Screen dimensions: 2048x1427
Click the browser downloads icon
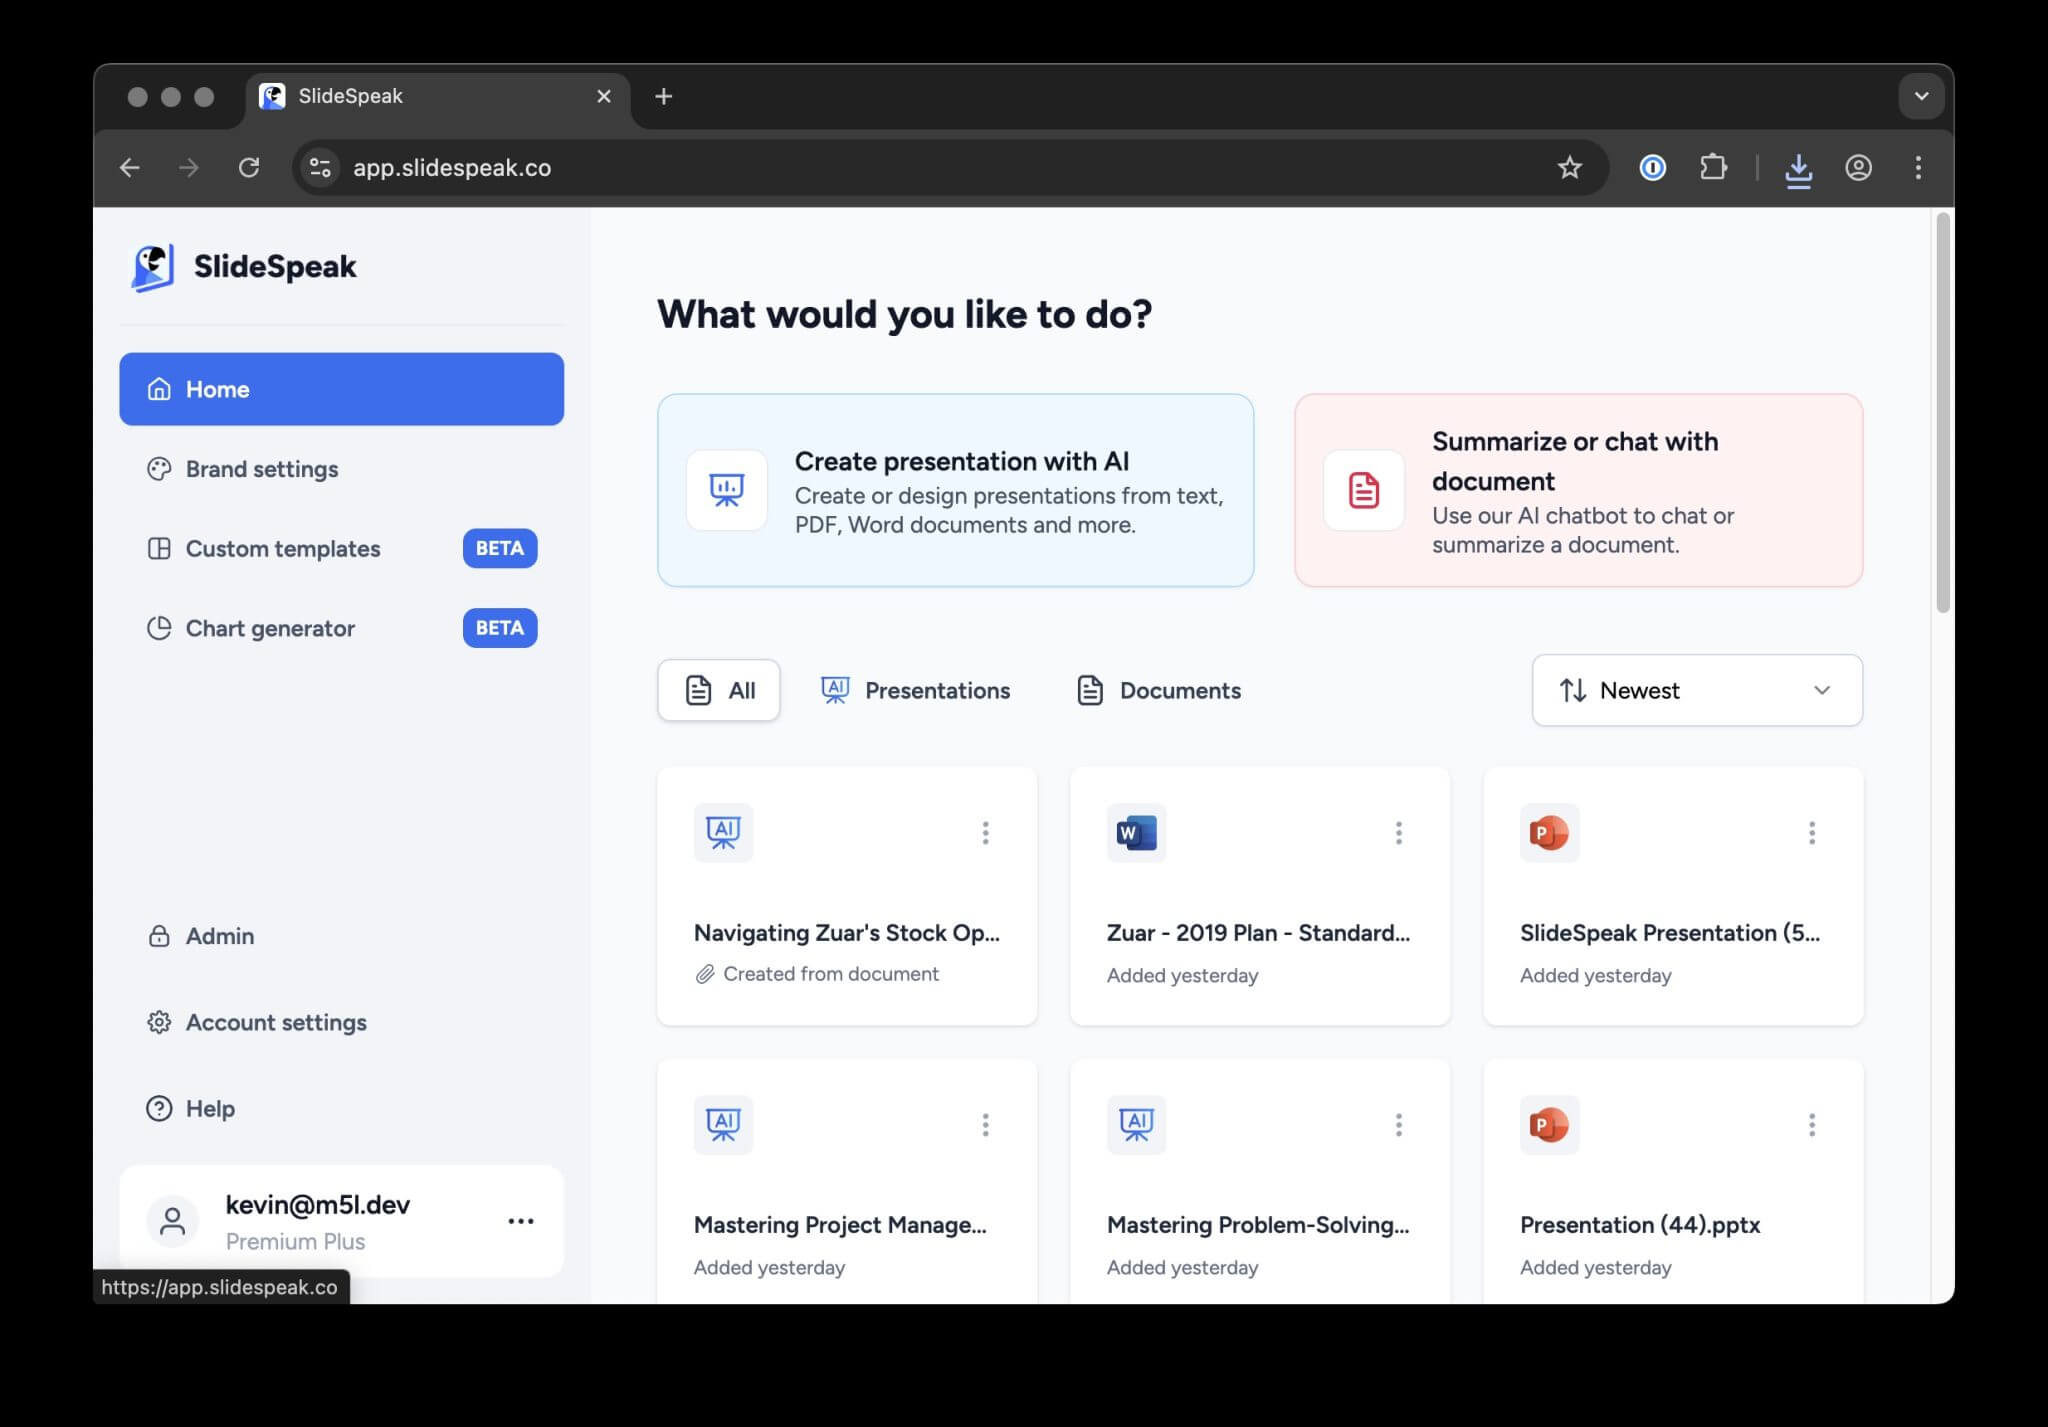1798,167
